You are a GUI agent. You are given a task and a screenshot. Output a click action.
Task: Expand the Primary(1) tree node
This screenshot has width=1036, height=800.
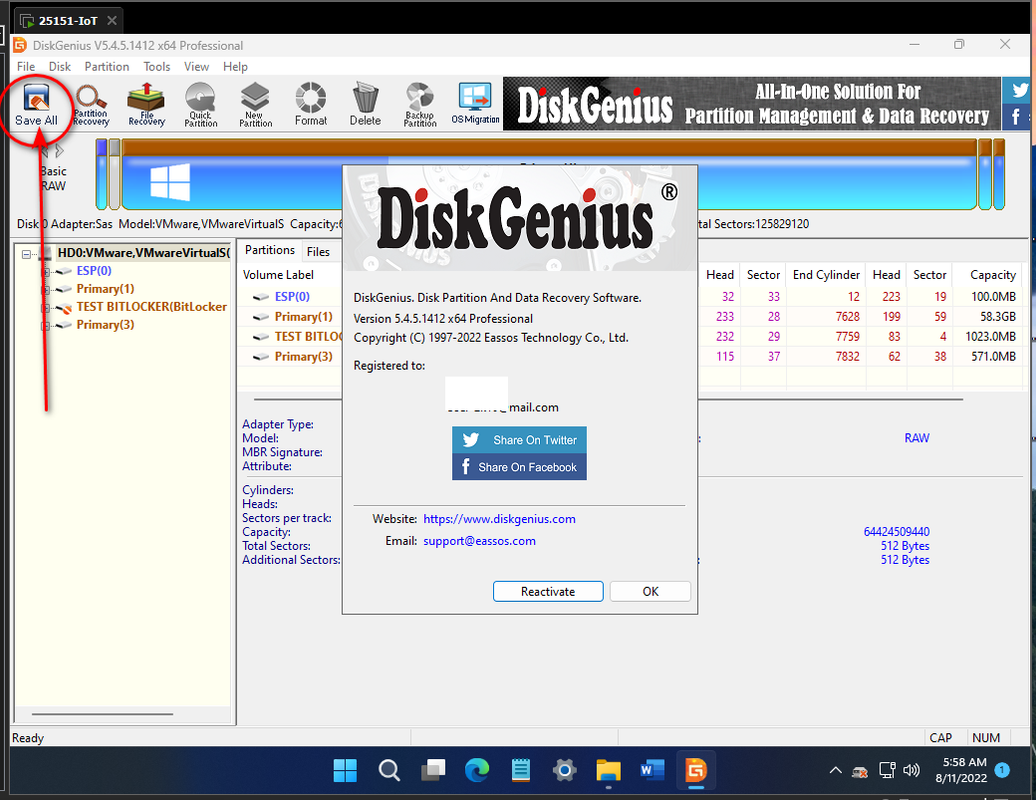click(46, 289)
